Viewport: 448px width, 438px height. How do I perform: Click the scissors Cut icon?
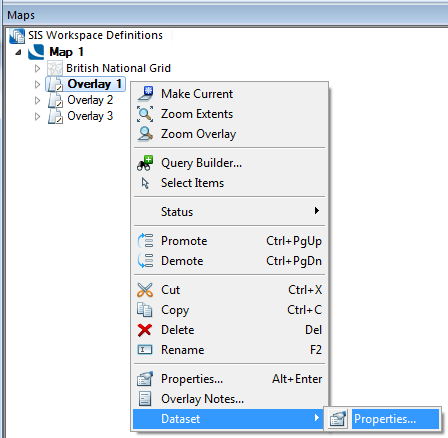(x=145, y=290)
